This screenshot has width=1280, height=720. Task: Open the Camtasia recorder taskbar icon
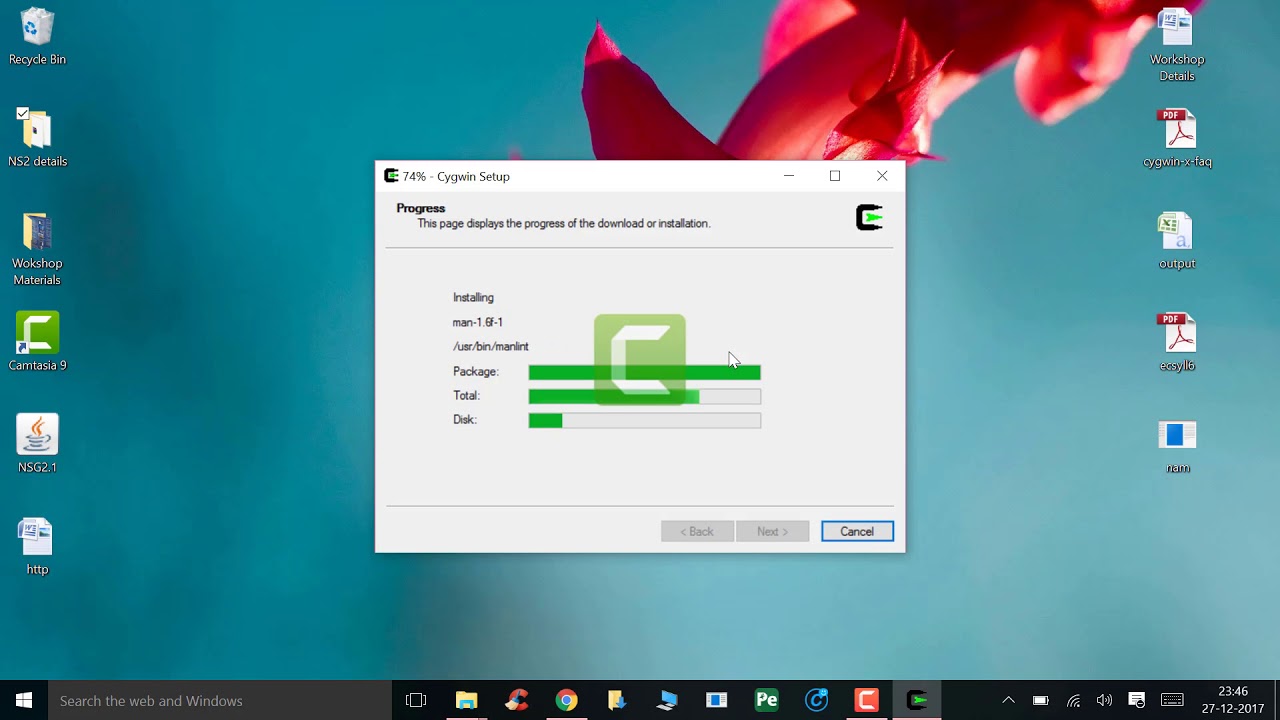[x=866, y=700]
